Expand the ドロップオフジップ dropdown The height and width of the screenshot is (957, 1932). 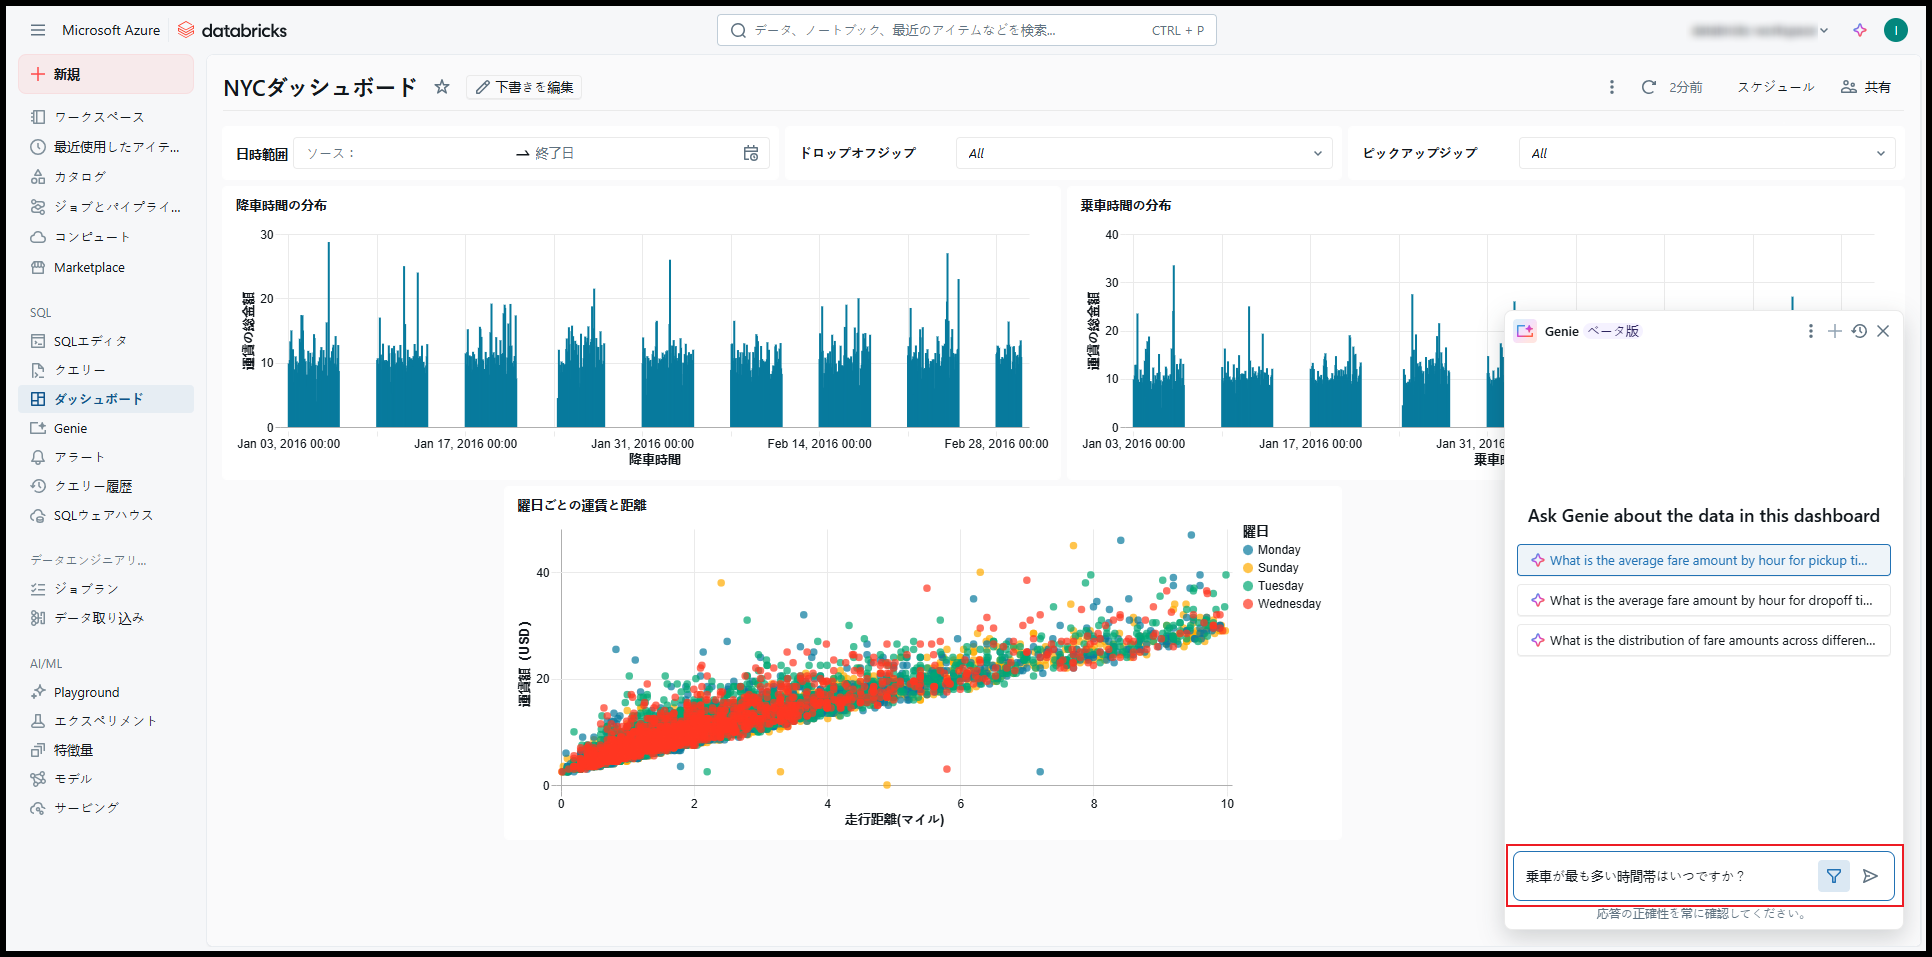coord(1143,153)
